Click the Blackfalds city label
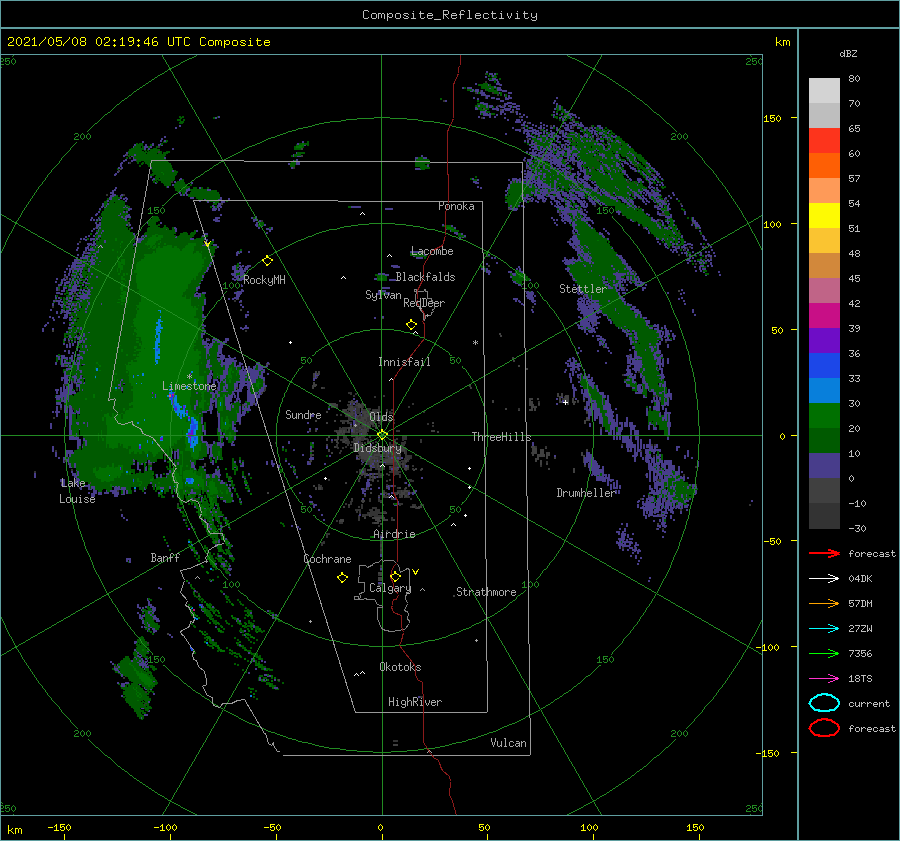 425,277
